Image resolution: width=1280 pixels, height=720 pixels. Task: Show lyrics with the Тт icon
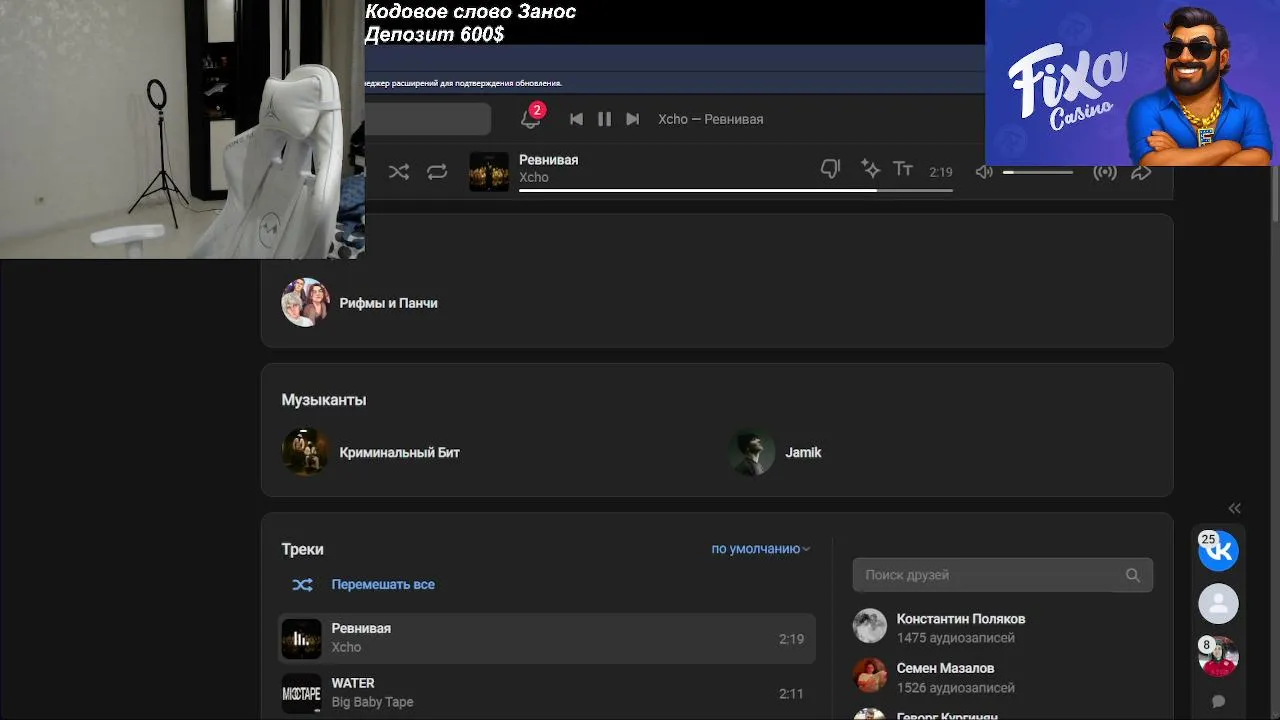pyautogui.click(x=903, y=169)
